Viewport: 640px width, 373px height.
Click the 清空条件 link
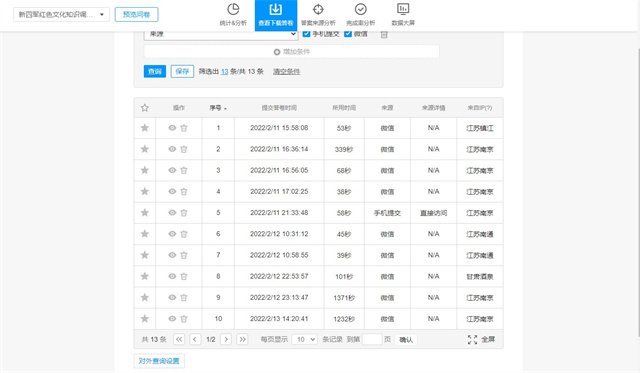coord(287,71)
